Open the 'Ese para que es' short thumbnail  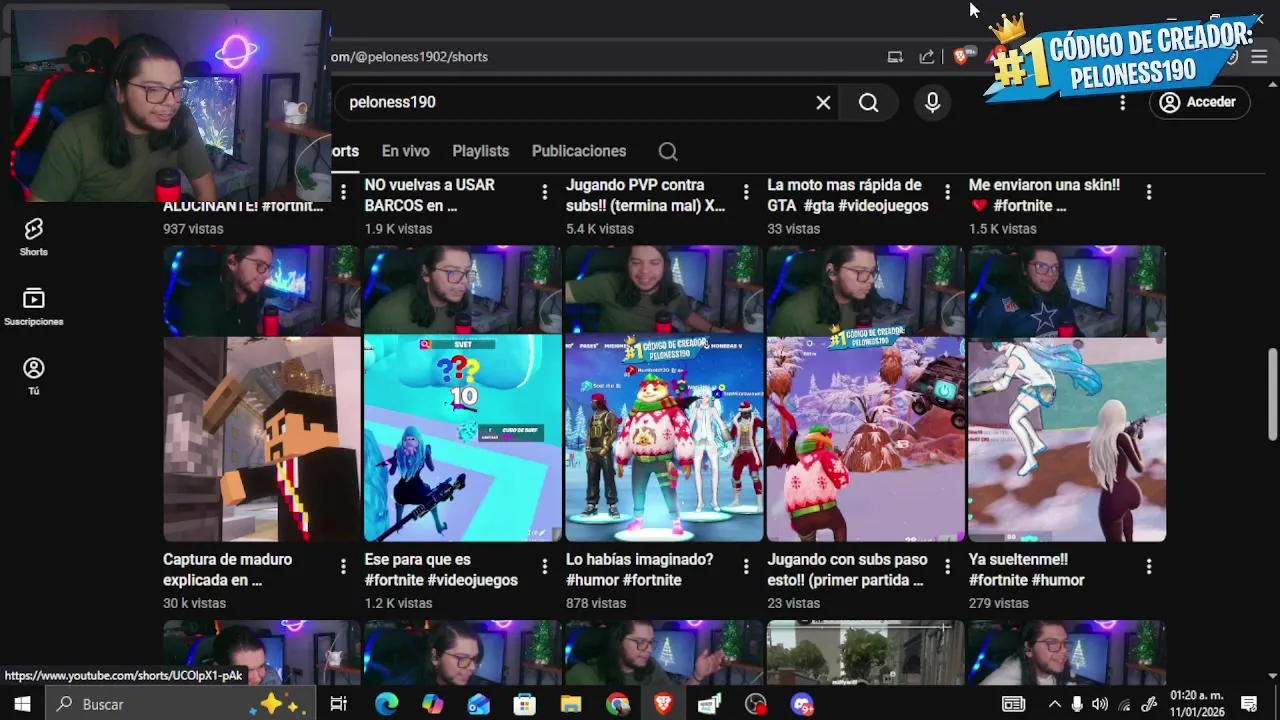click(463, 393)
